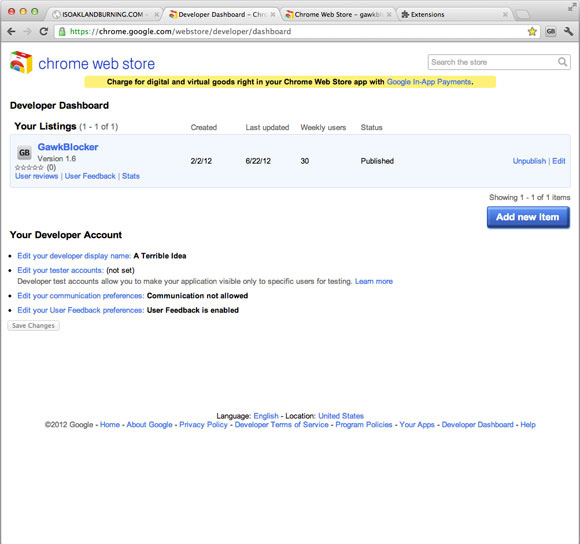
Task: Open Stats for GawkBlocker
Action: click(131, 176)
